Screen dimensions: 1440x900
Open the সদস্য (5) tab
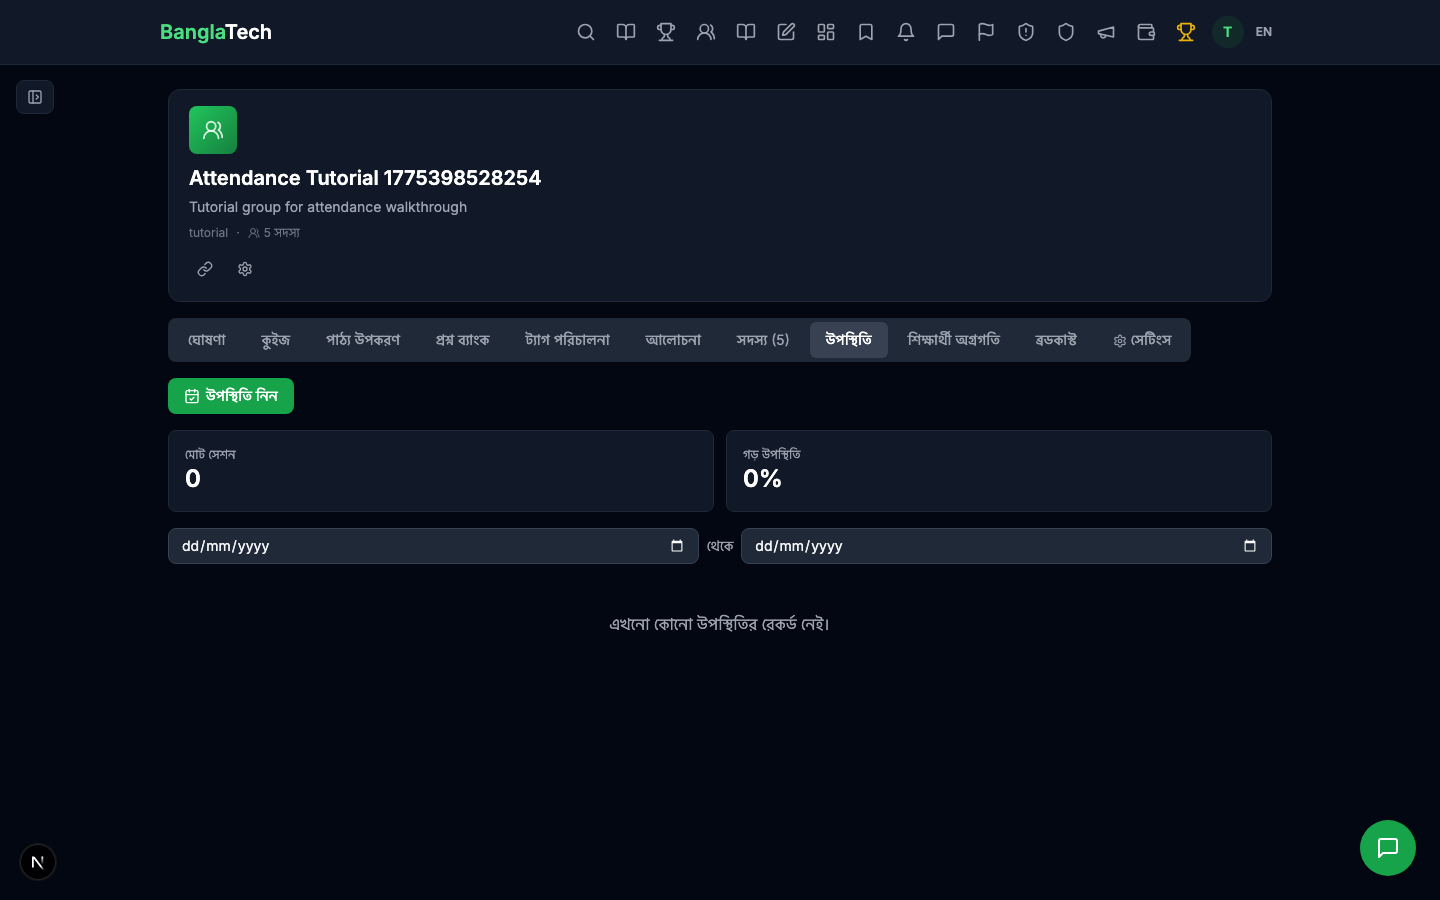coord(762,340)
